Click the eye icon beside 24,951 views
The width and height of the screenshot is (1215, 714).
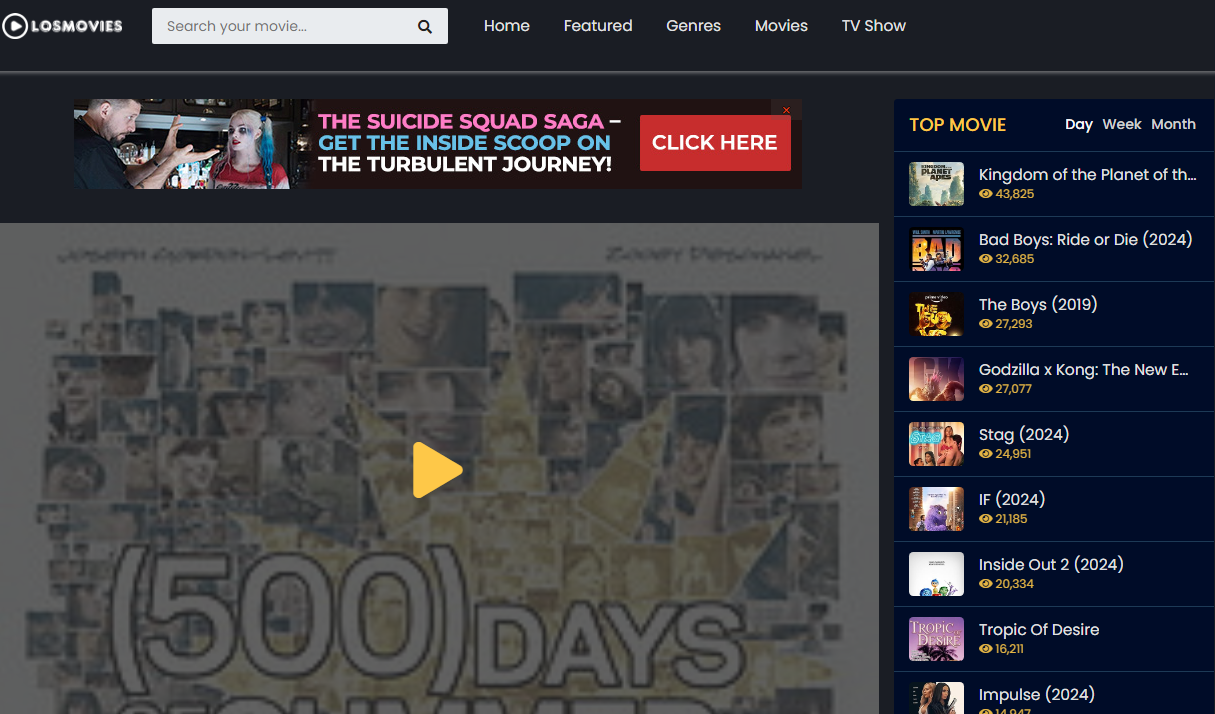(986, 454)
